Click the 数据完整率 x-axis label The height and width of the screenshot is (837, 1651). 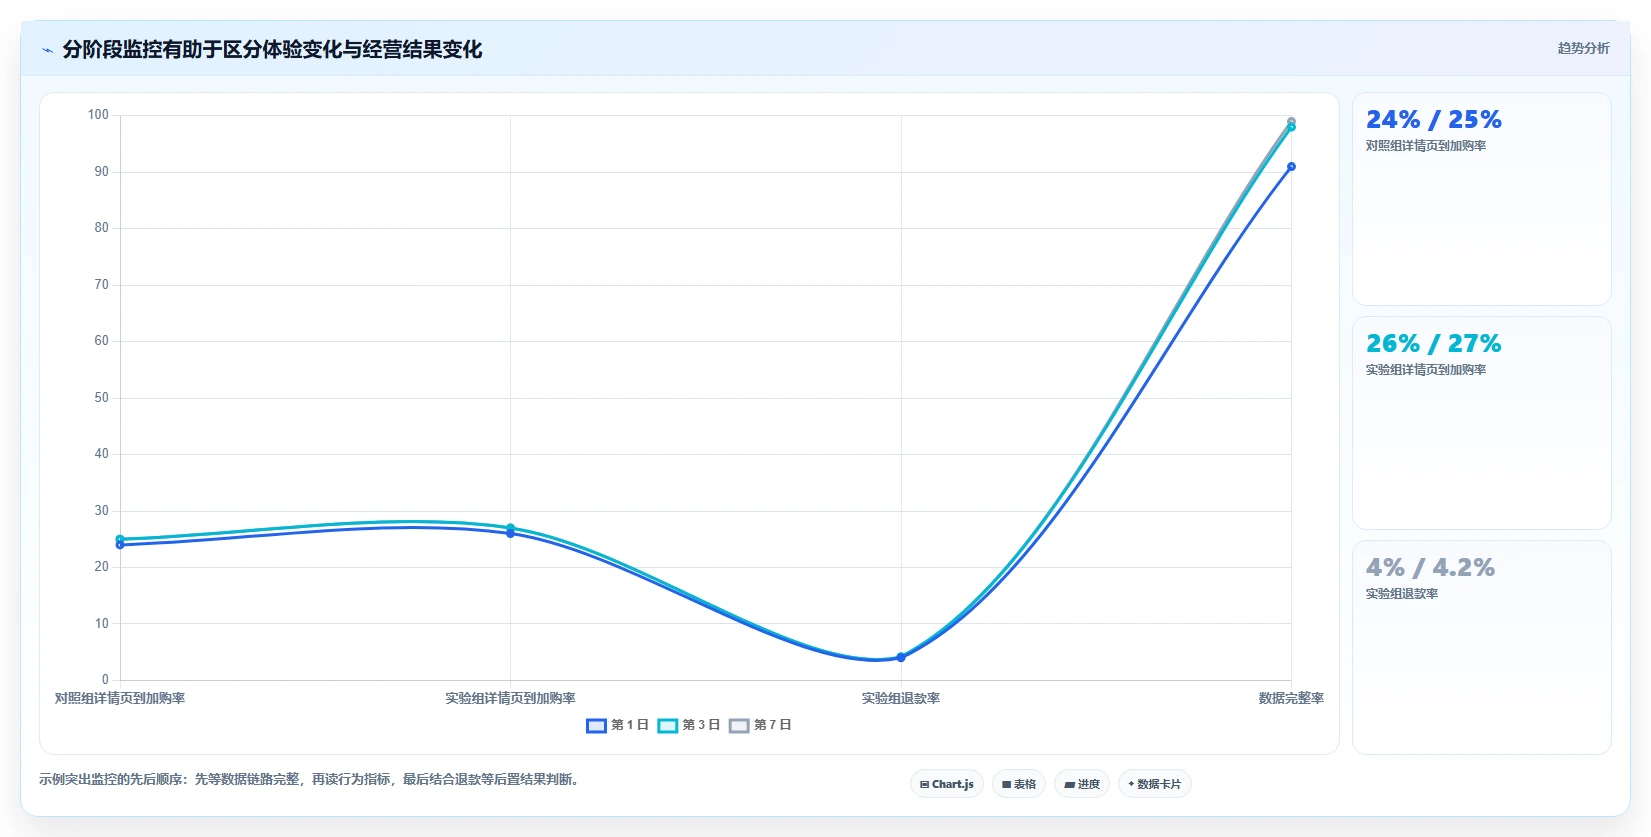click(x=1291, y=698)
